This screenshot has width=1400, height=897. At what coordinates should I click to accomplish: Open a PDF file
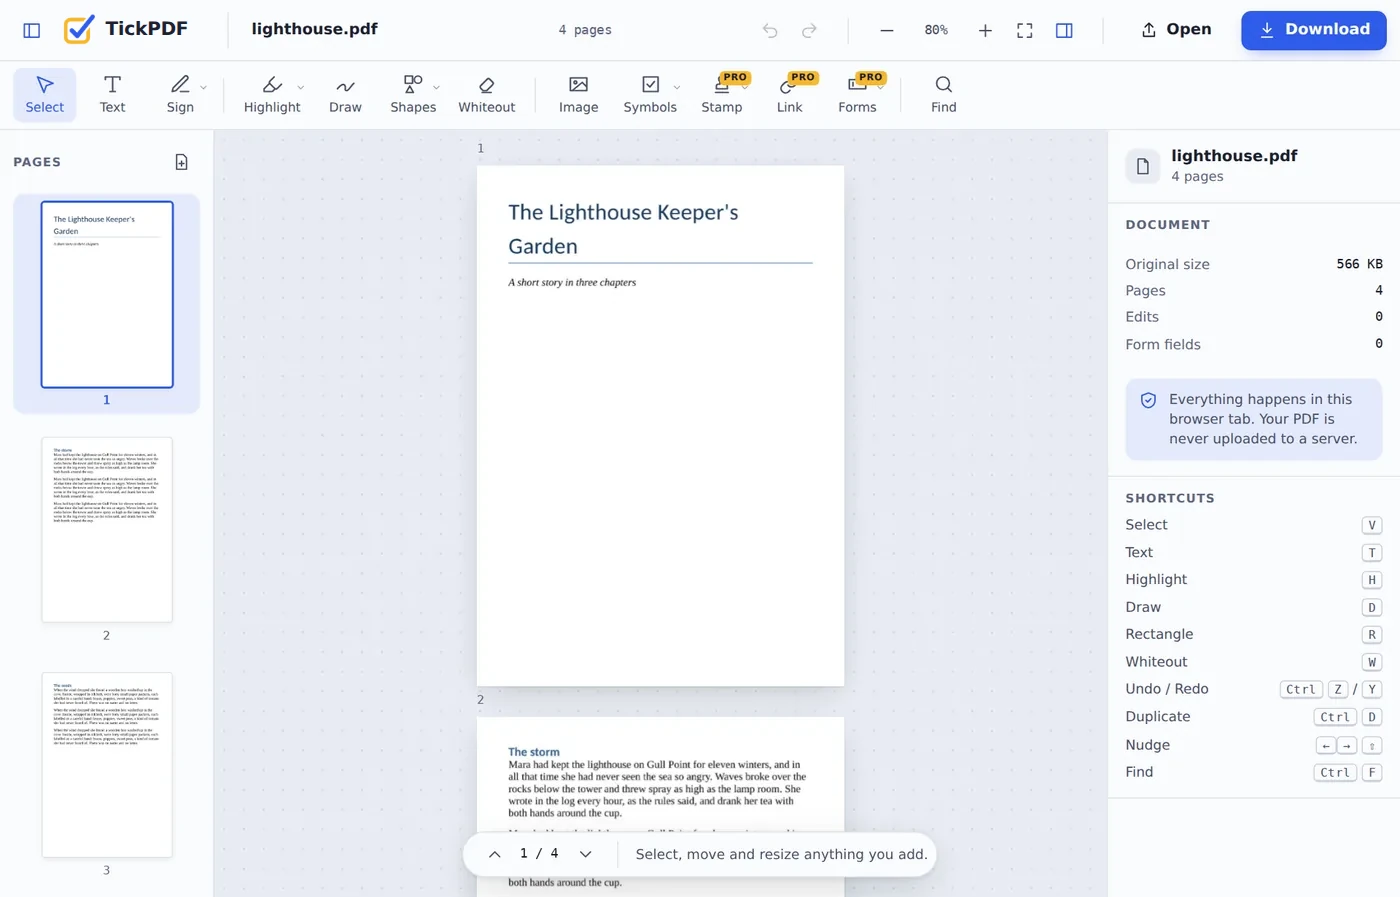click(x=1176, y=30)
